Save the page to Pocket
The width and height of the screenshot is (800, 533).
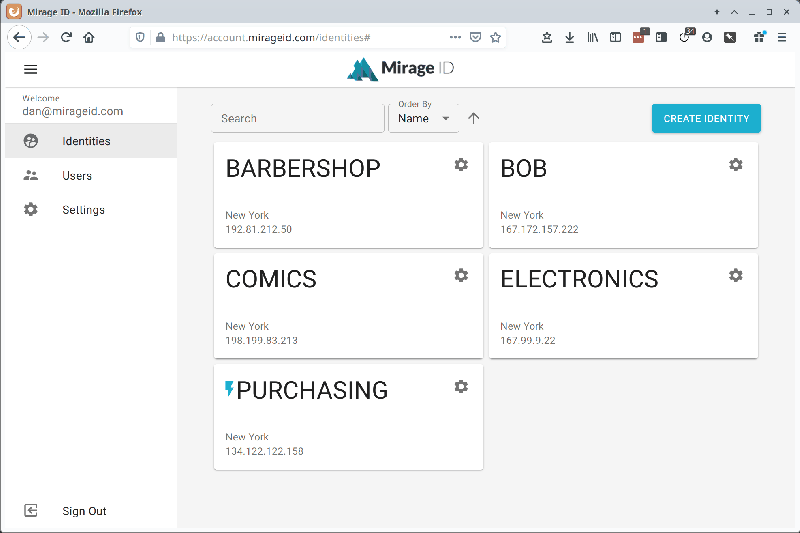coord(476,37)
